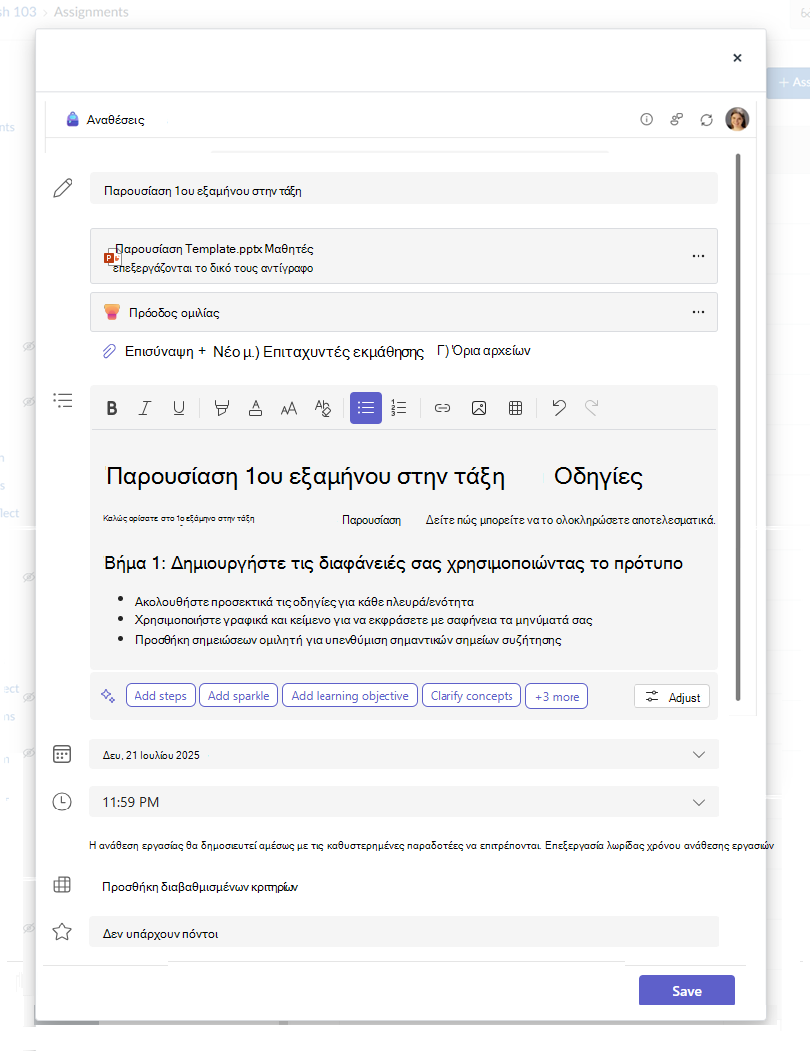The width and height of the screenshot is (810, 1051).
Task: Click the Οδηγίες heading in editor
Action: tap(598, 477)
